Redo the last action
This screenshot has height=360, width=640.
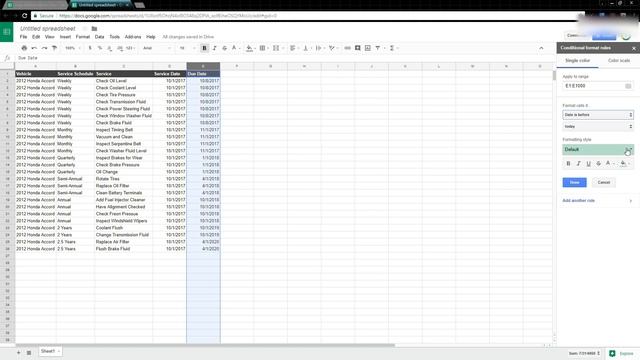click(x=44, y=48)
